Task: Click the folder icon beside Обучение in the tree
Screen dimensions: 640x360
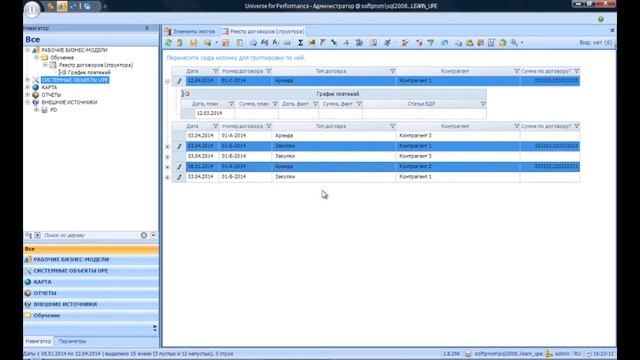Action: pos(44,58)
